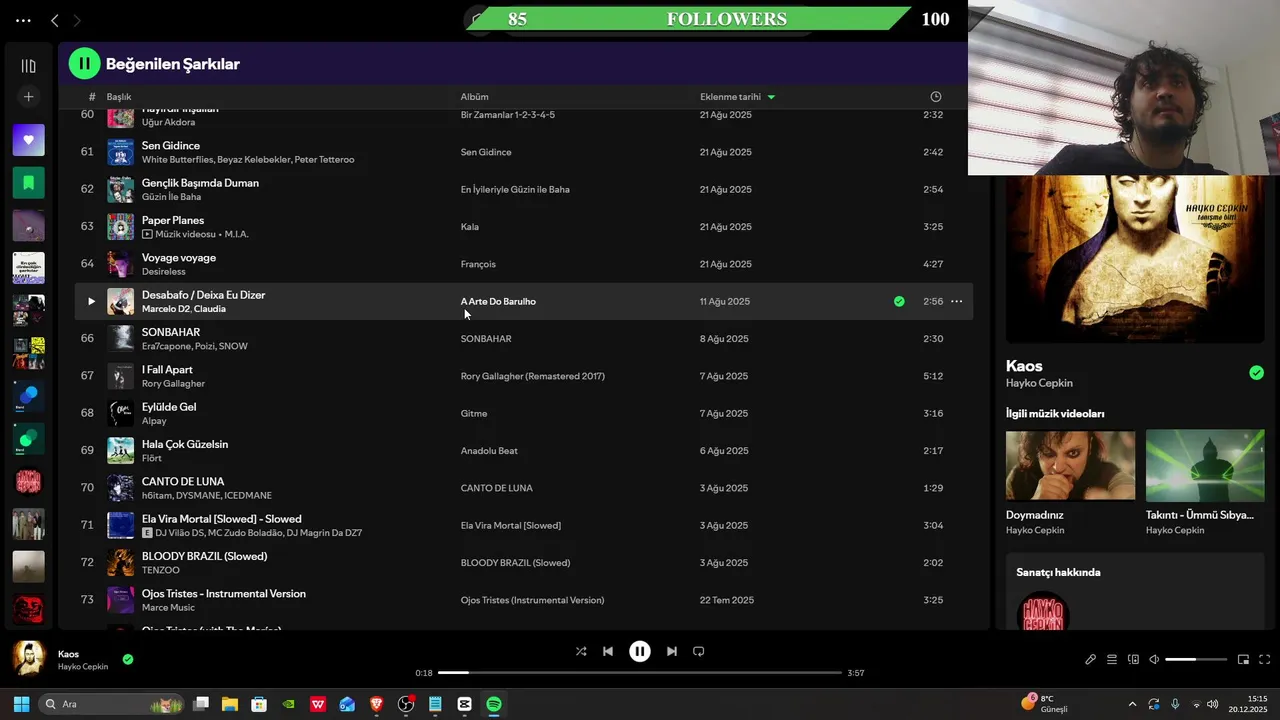Open connect to a device icon
This screenshot has width=1280, height=720.
1133,660
